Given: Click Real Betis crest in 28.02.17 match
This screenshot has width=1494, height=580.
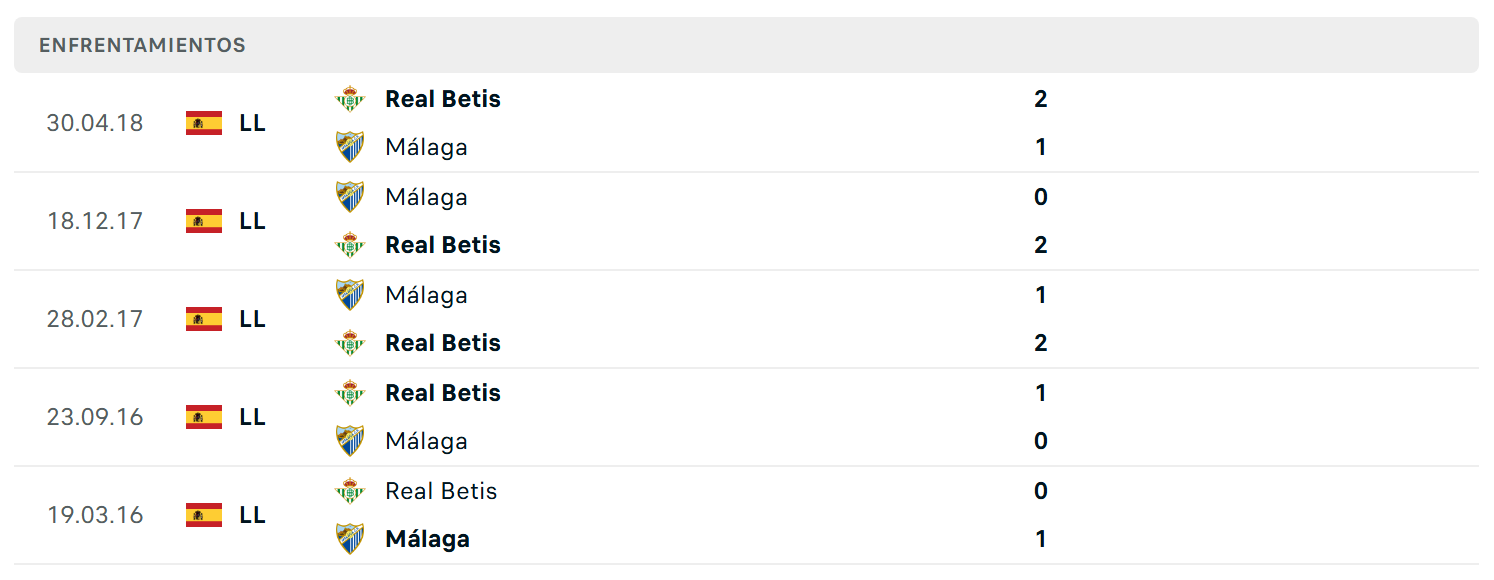Looking at the screenshot, I should point(350,343).
